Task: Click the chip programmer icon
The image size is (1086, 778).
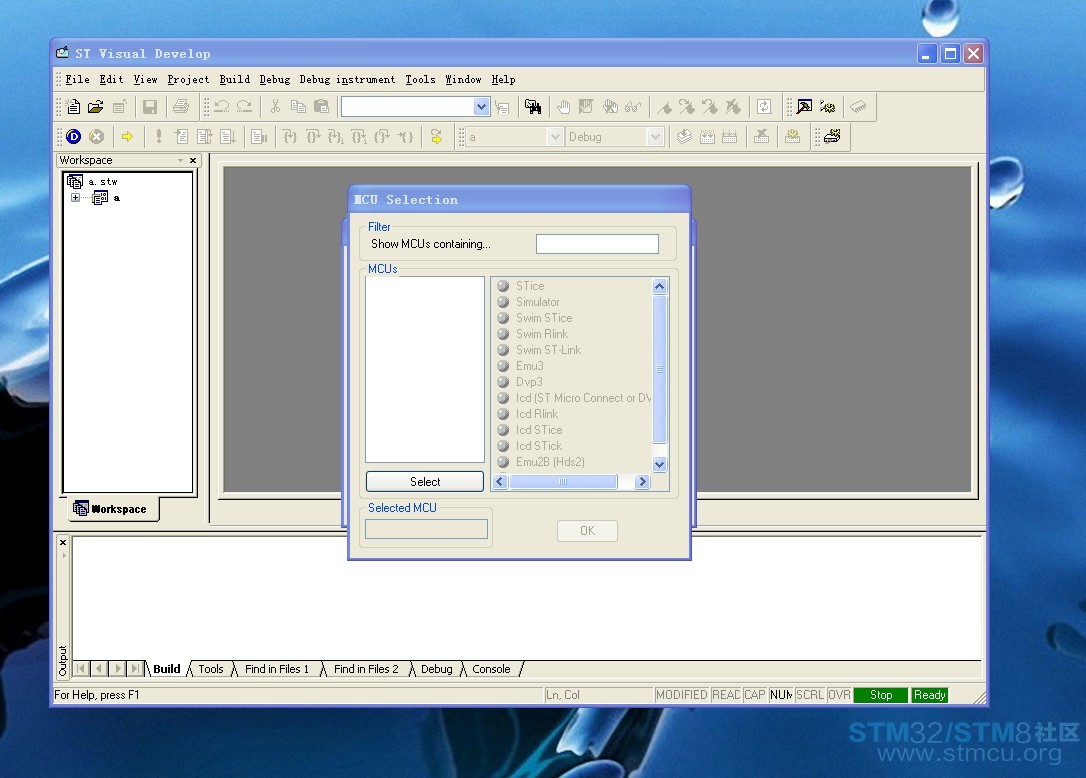Action: tap(859, 107)
